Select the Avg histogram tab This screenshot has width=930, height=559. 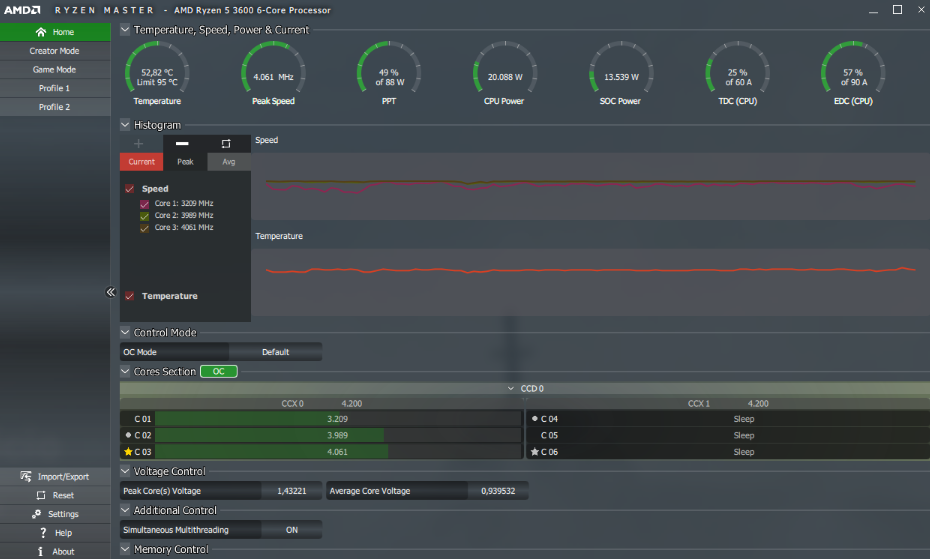pyautogui.click(x=229, y=161)
